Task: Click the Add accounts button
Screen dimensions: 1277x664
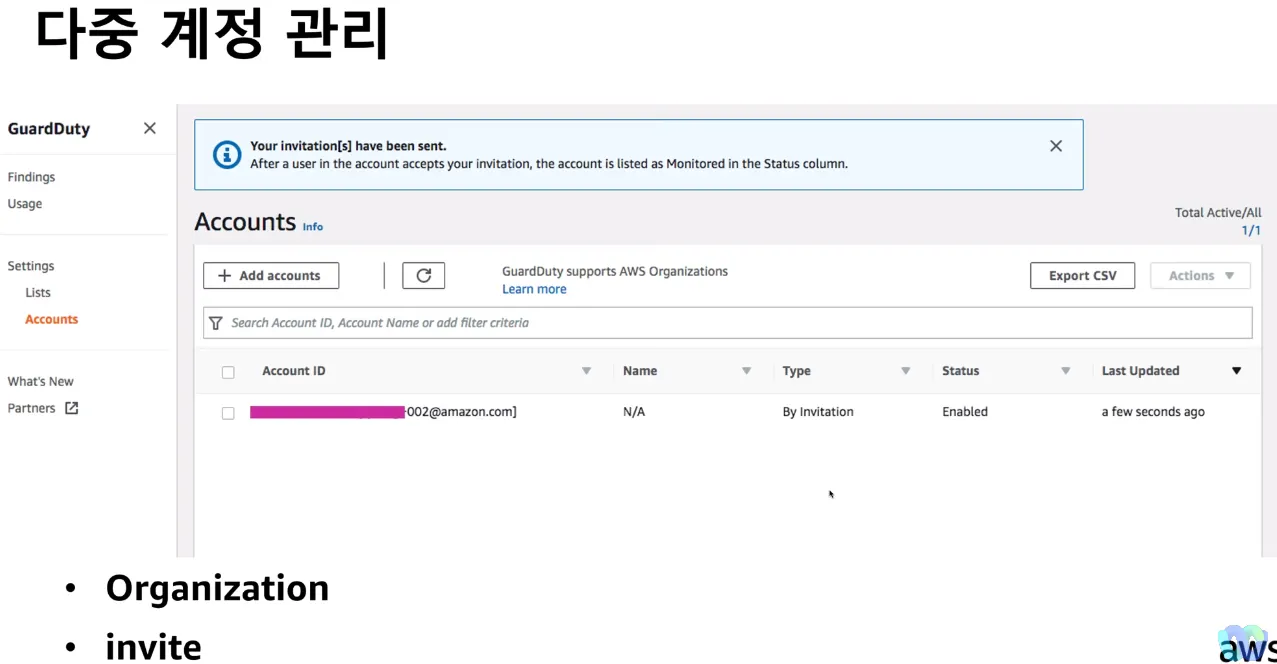Action: click(271, 276)
